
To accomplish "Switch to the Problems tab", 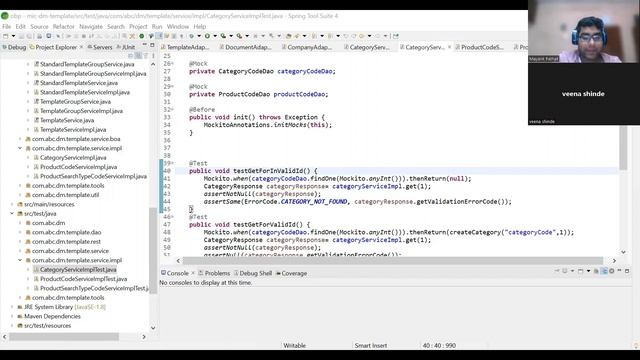I will [214, 273].
